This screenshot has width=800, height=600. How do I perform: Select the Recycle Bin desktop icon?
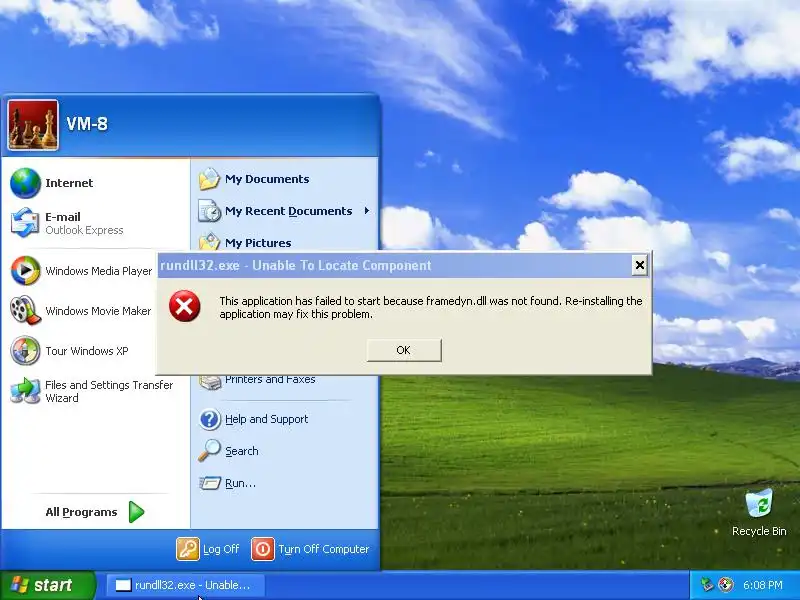tap(759, 504)
